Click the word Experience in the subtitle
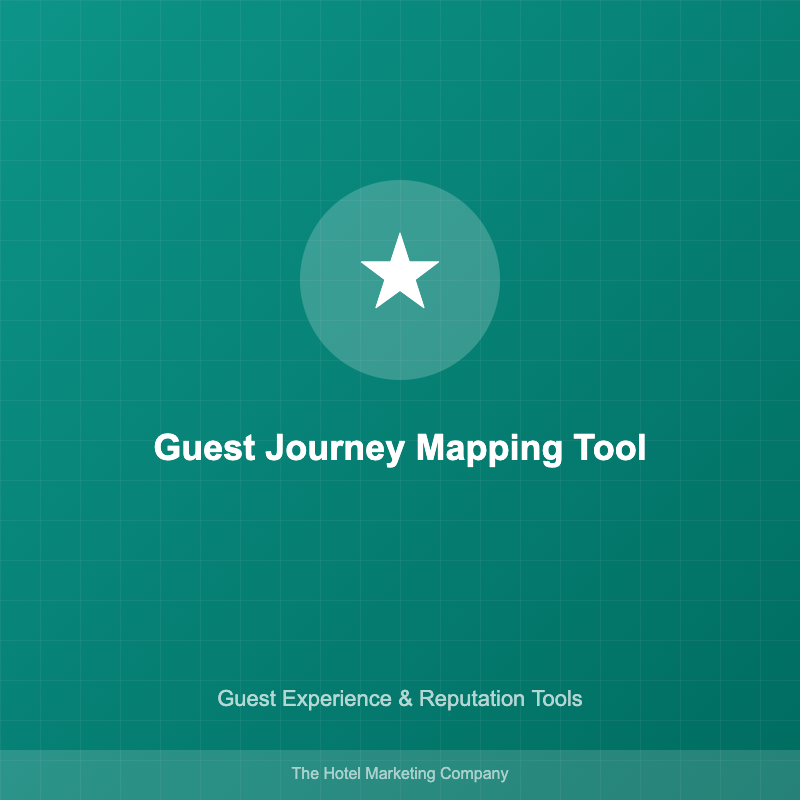The image size is (800, 800). (337, 699)
